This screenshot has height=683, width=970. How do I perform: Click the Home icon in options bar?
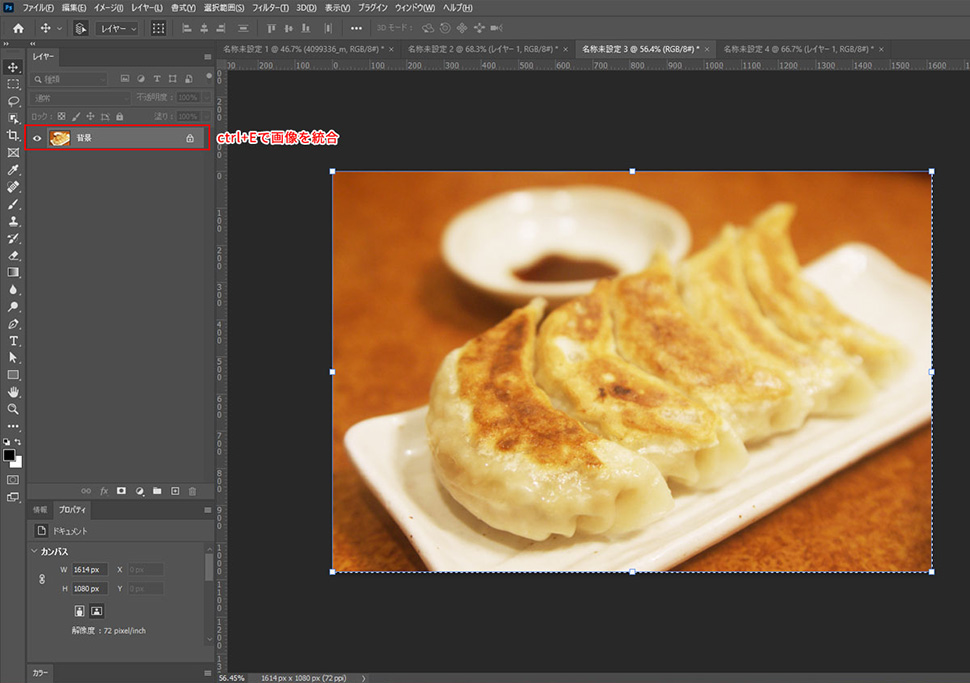coord(18,28)
